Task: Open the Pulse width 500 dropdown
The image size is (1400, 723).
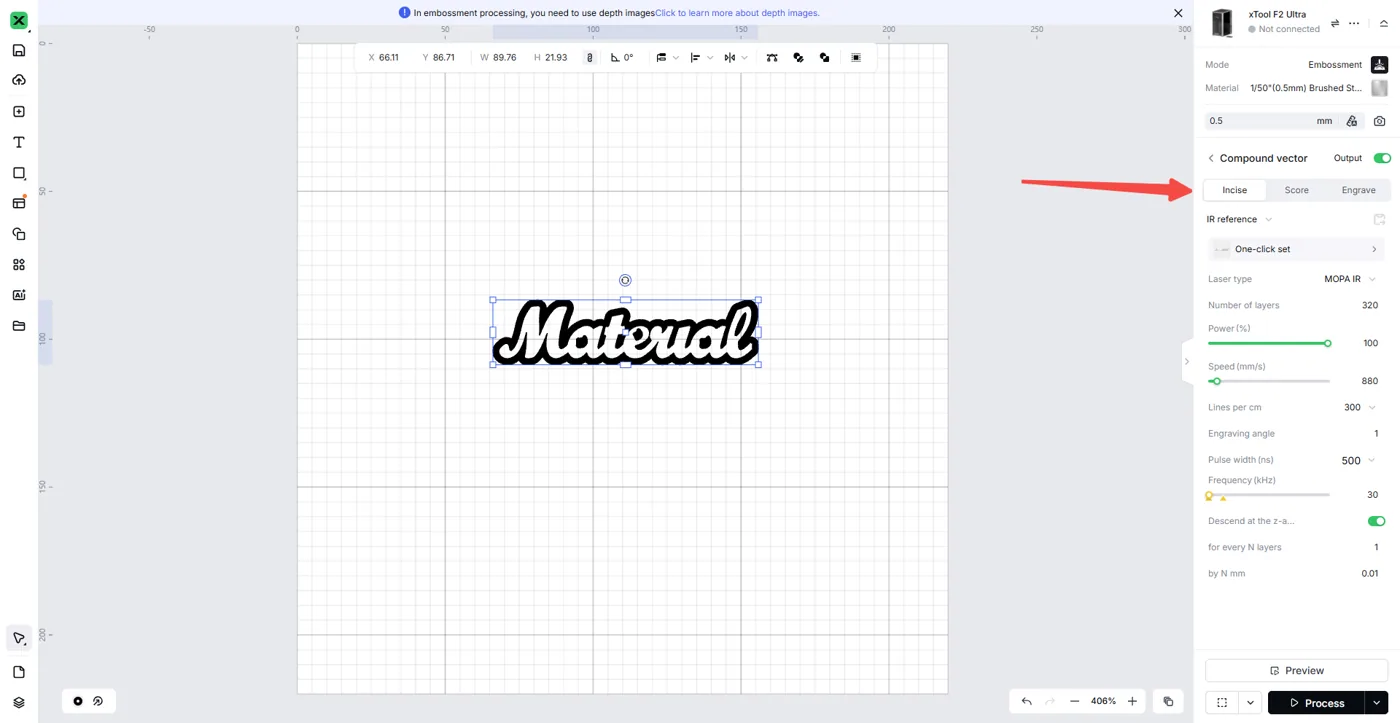Action: coord(1358,460)
